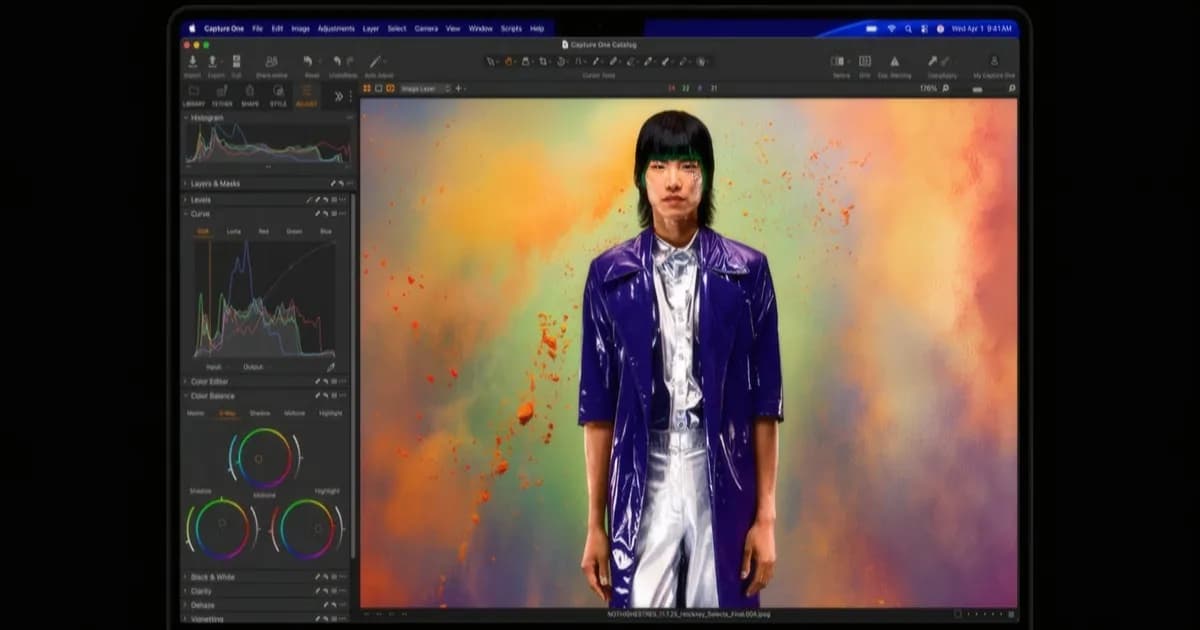Open the Camera menu
This screenshot has height=630, width=1200.
coord(426,29)
